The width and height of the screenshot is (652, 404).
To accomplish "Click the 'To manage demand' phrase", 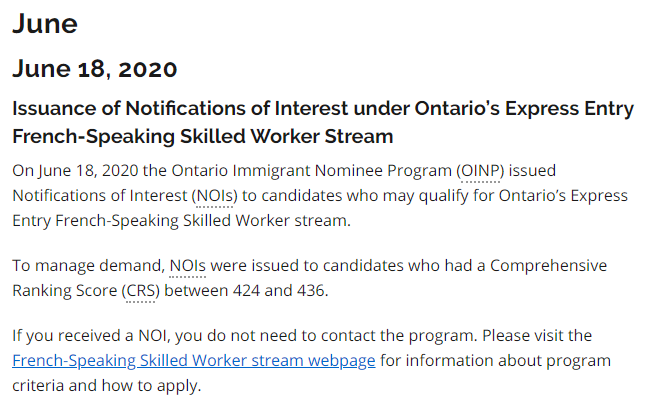I will [86, 265].
